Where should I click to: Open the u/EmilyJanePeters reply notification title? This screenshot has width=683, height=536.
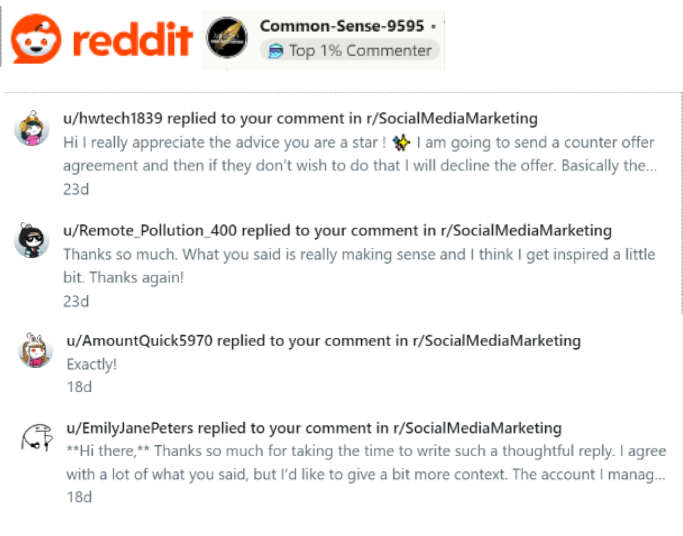(314, 429)
